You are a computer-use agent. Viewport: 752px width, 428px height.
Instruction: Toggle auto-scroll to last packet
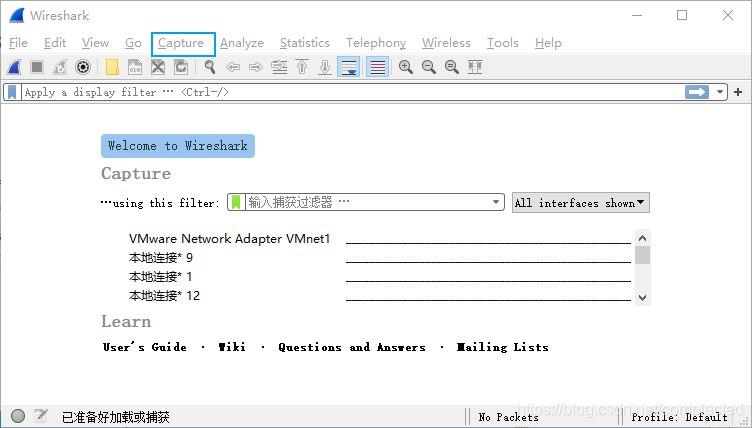pos(349,67)
